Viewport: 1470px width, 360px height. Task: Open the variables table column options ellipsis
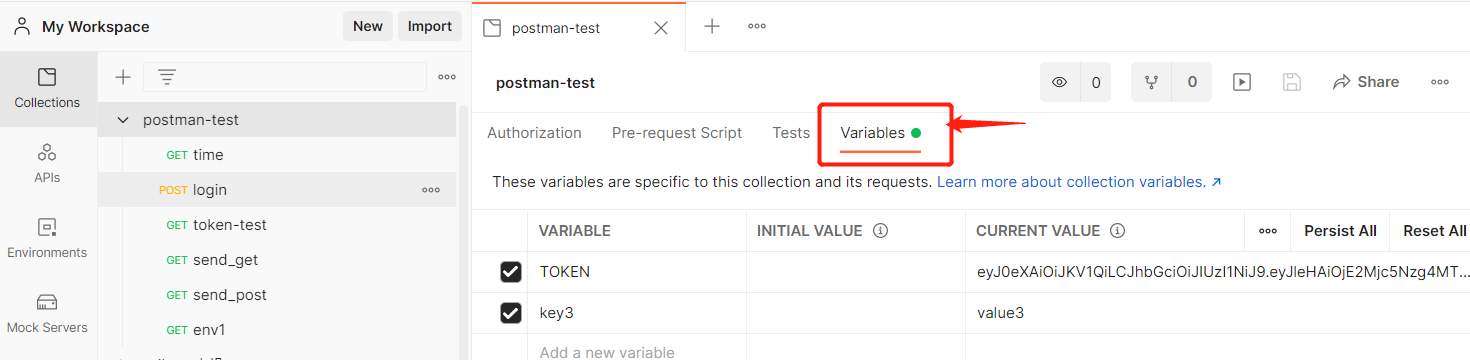coord(1268,231)
